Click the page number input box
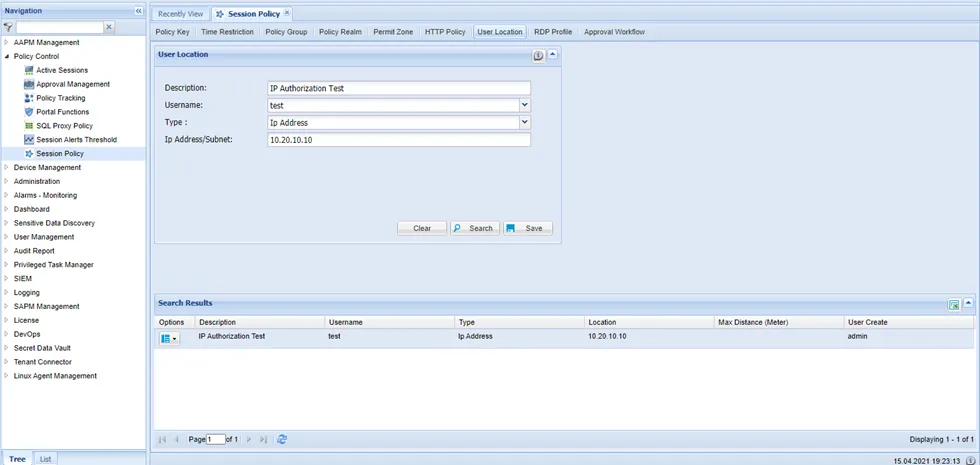 tap(216, 439)
